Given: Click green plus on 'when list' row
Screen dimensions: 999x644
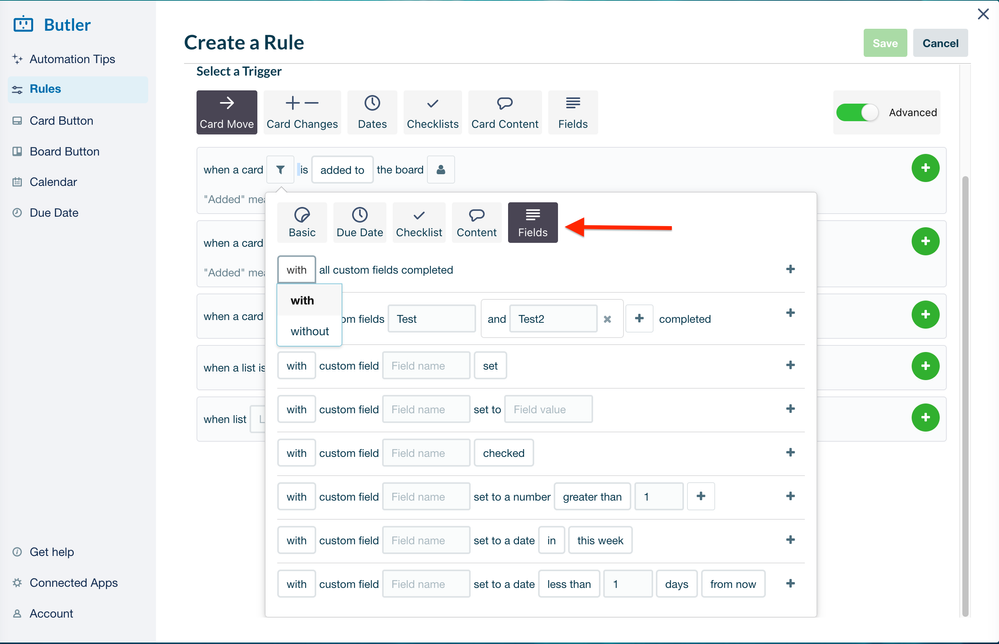Looking at the screenshot, I should 925,418.
